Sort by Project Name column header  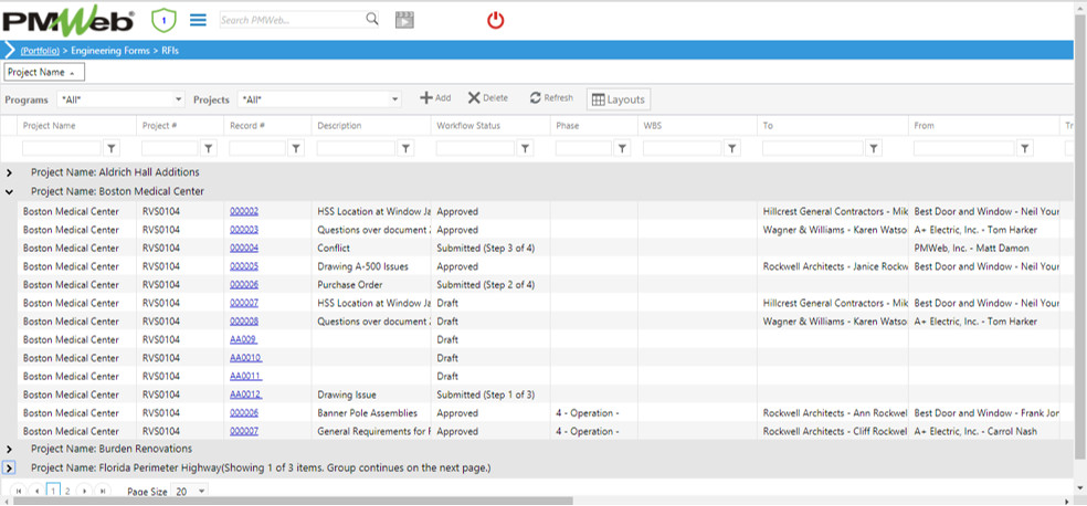pos(49,125)
